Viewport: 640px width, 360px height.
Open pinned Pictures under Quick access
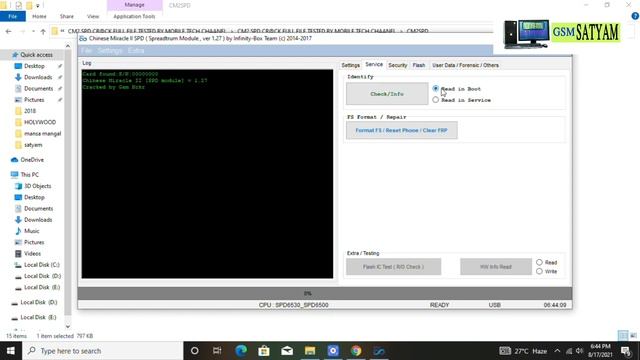coord(34,100)
